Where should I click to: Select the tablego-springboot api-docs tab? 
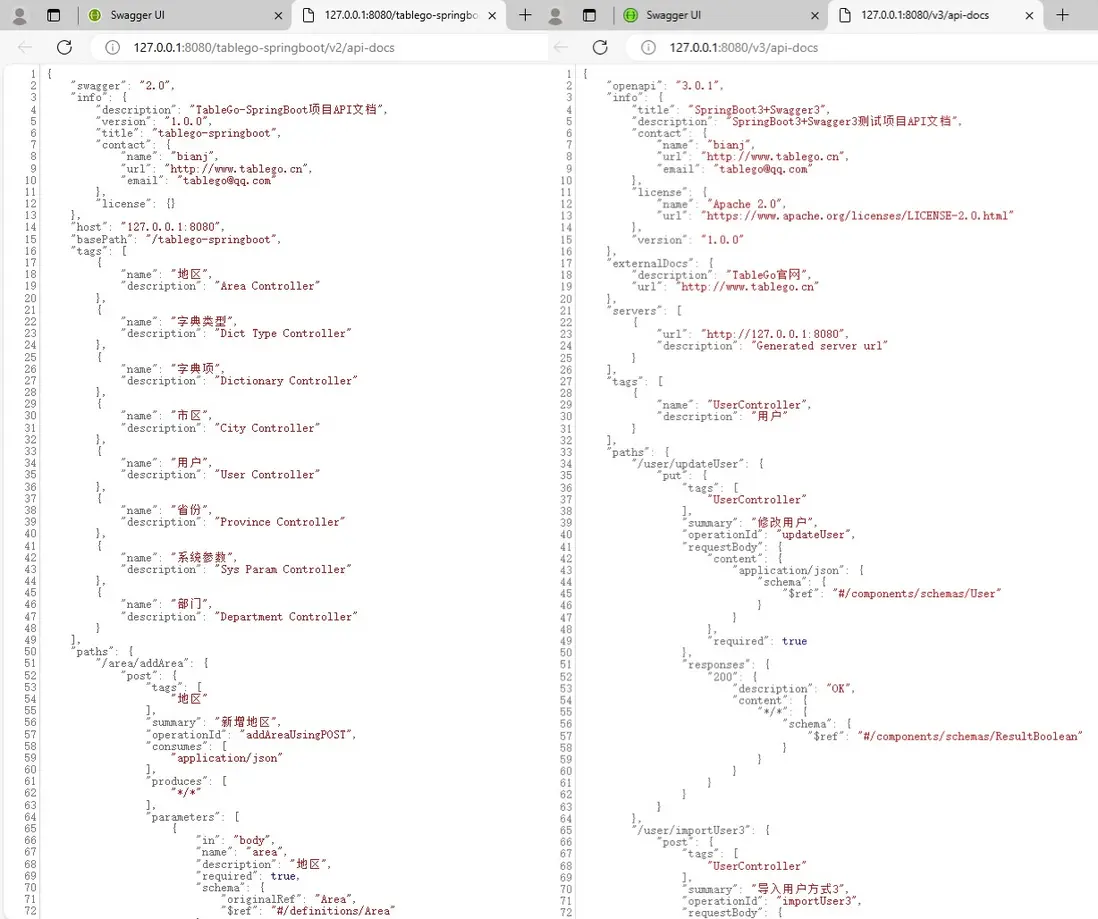pyautogui.click(x=399, y=15)
